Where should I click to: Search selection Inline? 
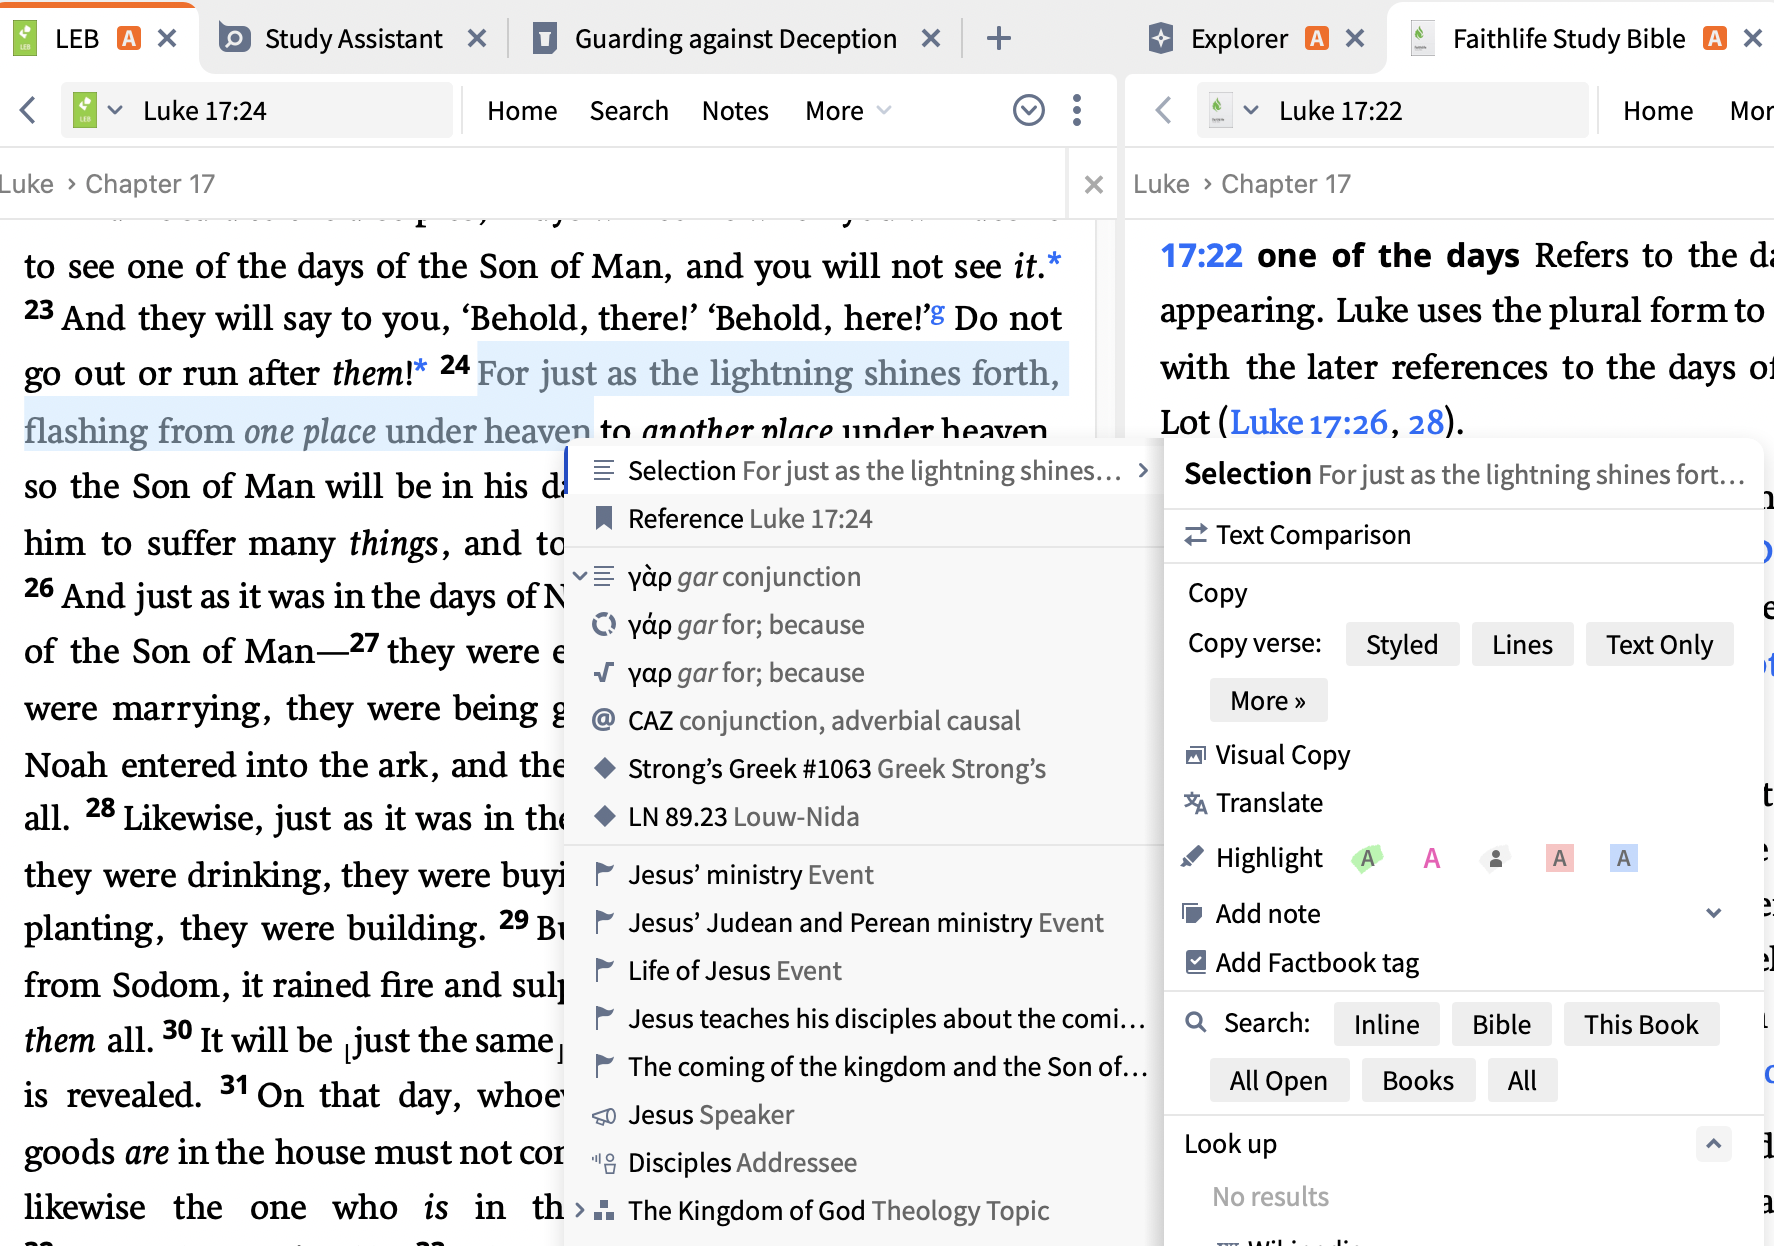tap(1386, 1024)
